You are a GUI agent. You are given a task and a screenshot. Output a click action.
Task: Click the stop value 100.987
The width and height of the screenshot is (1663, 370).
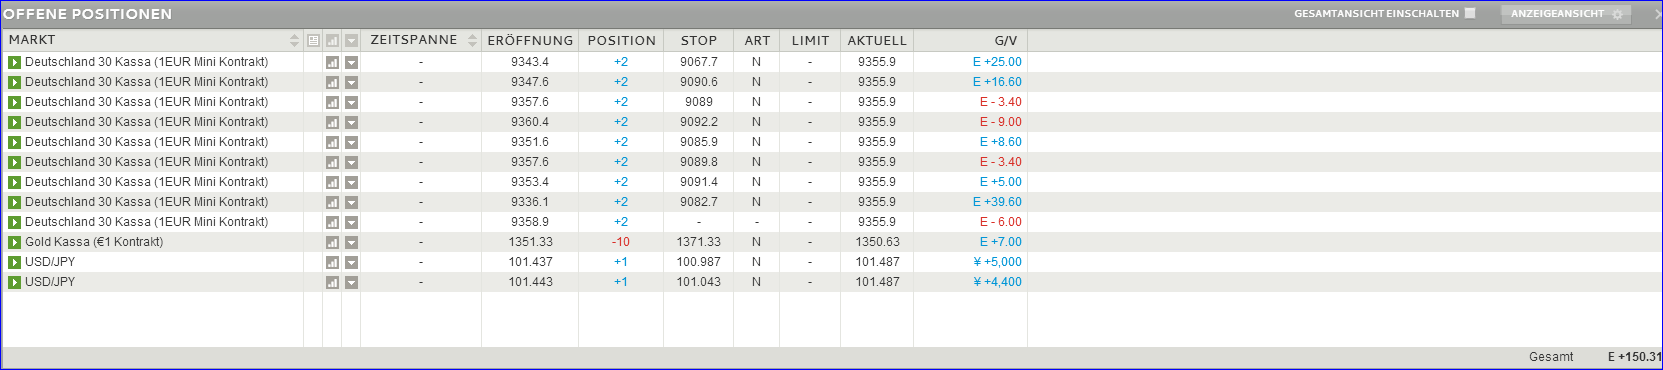pos(699,262)
